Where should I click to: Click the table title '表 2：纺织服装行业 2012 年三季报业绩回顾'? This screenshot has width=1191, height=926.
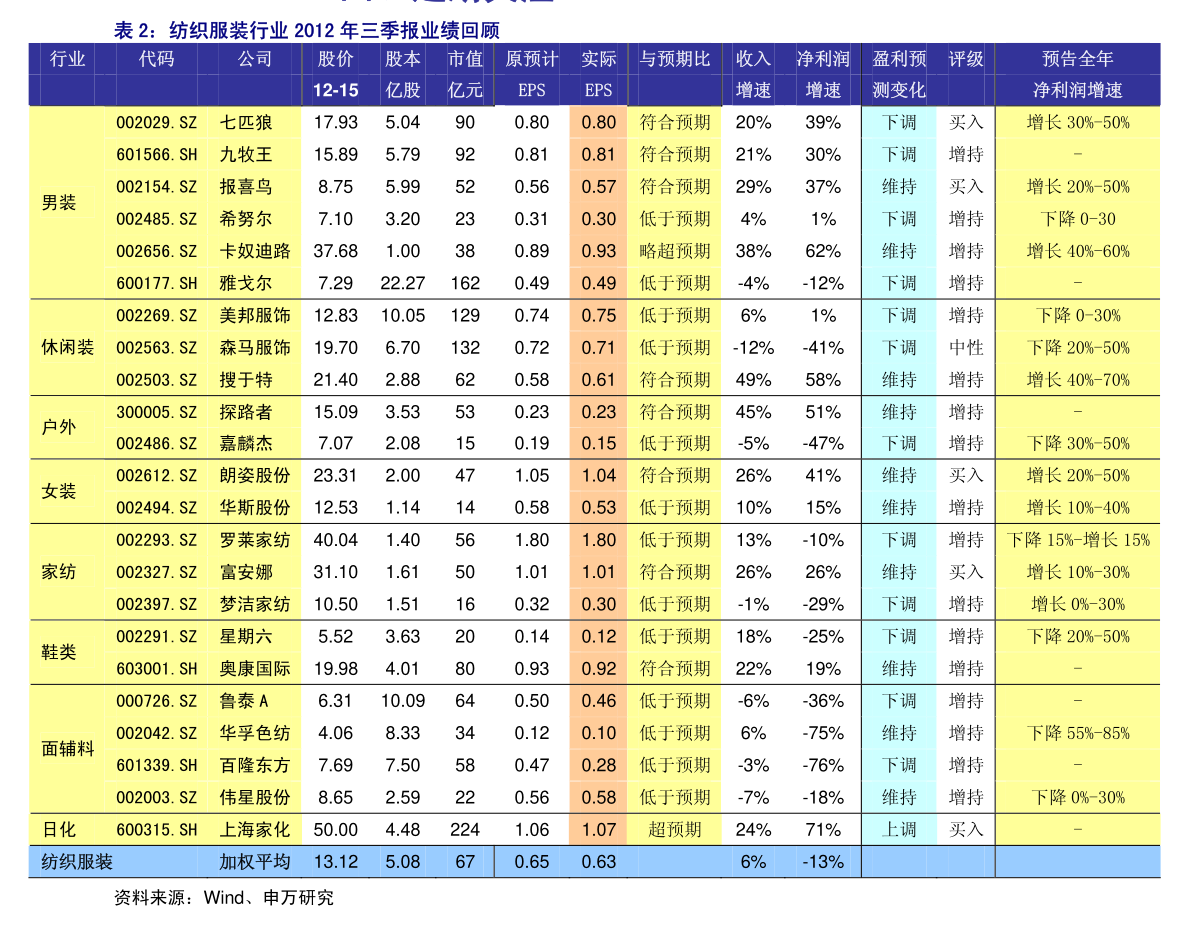(x=306, y=30)
